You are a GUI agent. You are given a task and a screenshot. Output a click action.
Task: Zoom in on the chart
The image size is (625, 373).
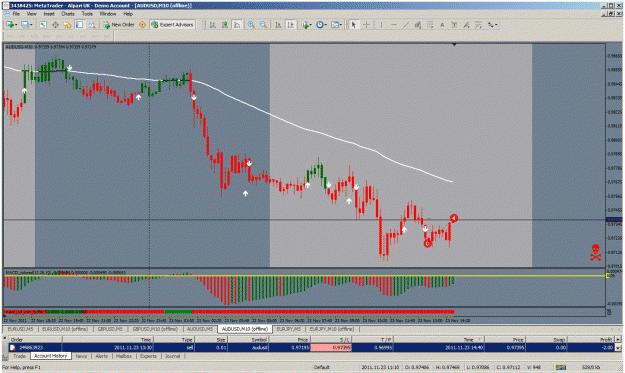[251, 25]
